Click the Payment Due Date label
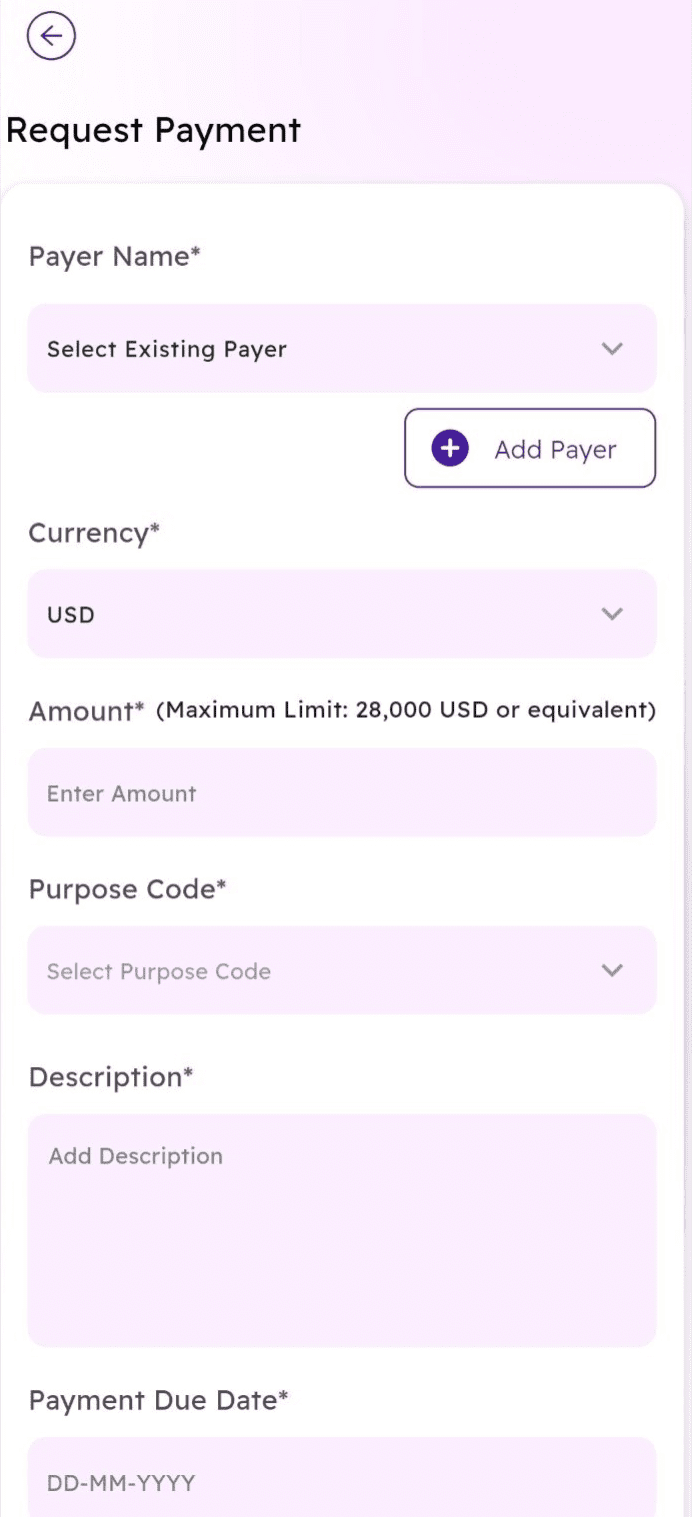Screen dimensions: 692x1517 (158, 1400)
